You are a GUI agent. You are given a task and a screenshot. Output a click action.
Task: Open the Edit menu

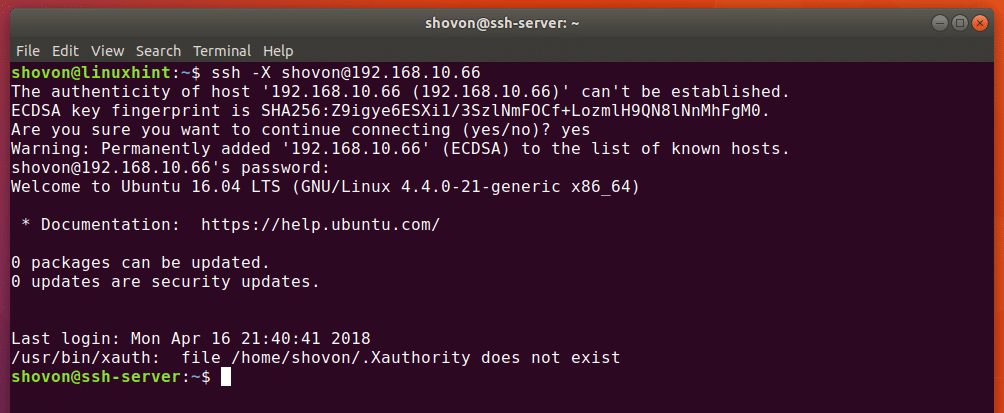tap(65, 50)
